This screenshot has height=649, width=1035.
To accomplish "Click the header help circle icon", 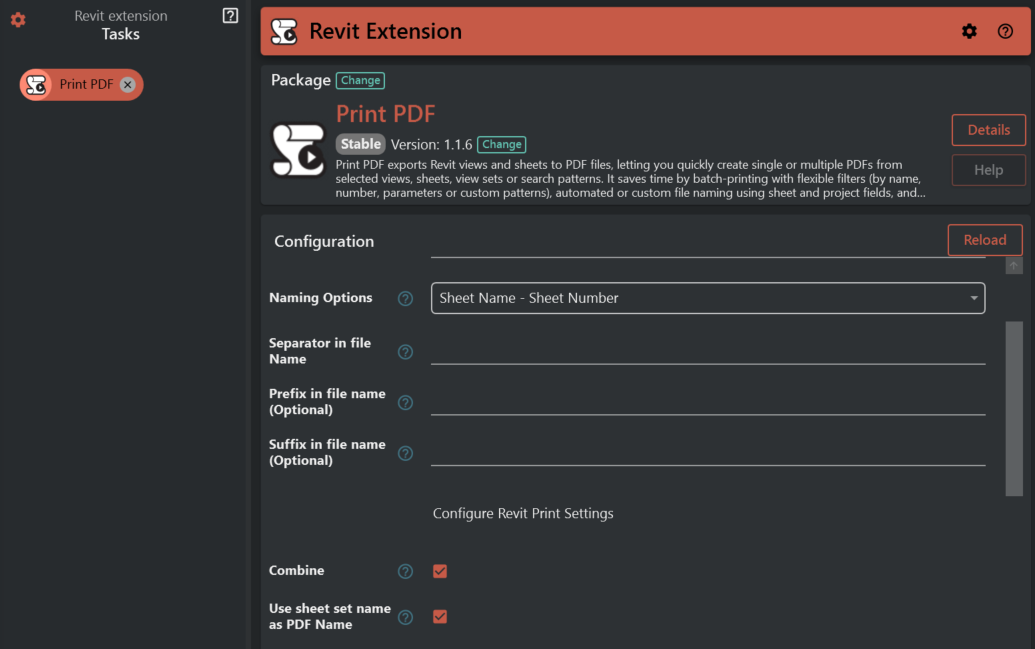I will click(1005, 31).
